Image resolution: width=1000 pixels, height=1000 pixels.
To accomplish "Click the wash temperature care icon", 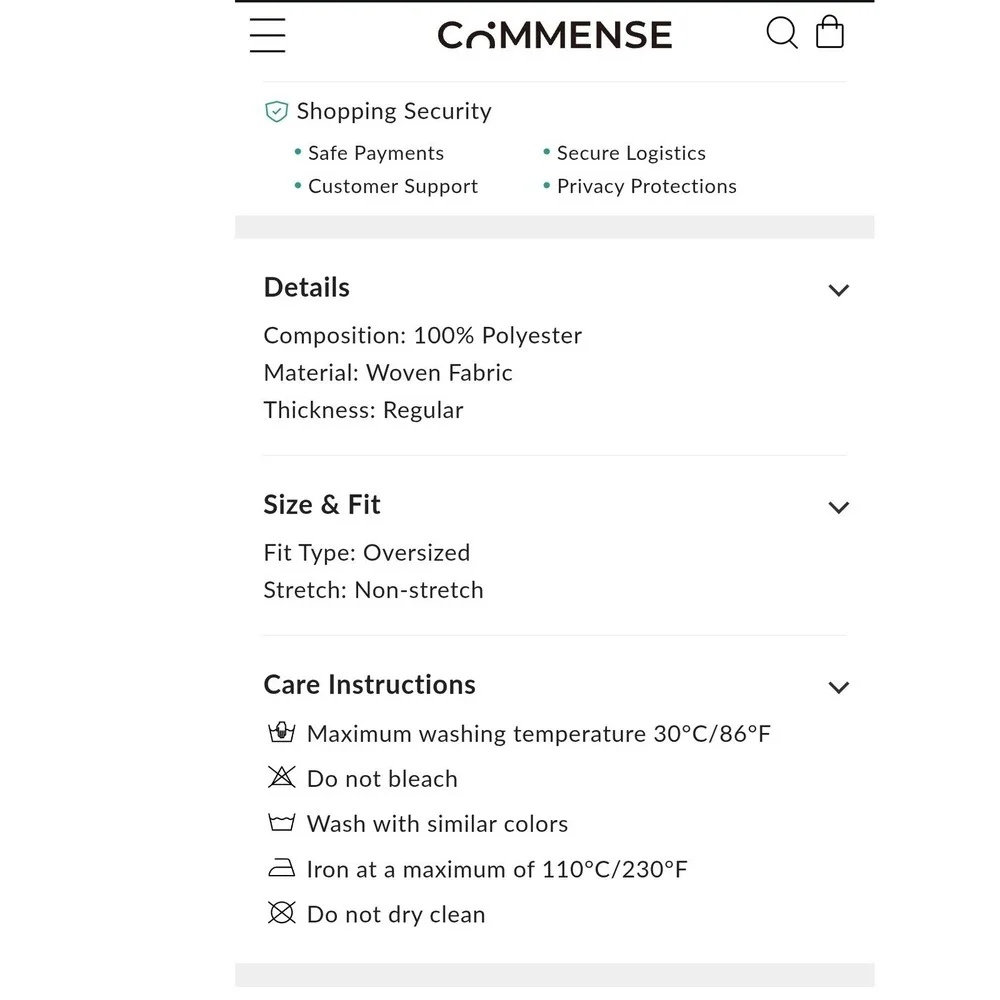I will point(282,733).
